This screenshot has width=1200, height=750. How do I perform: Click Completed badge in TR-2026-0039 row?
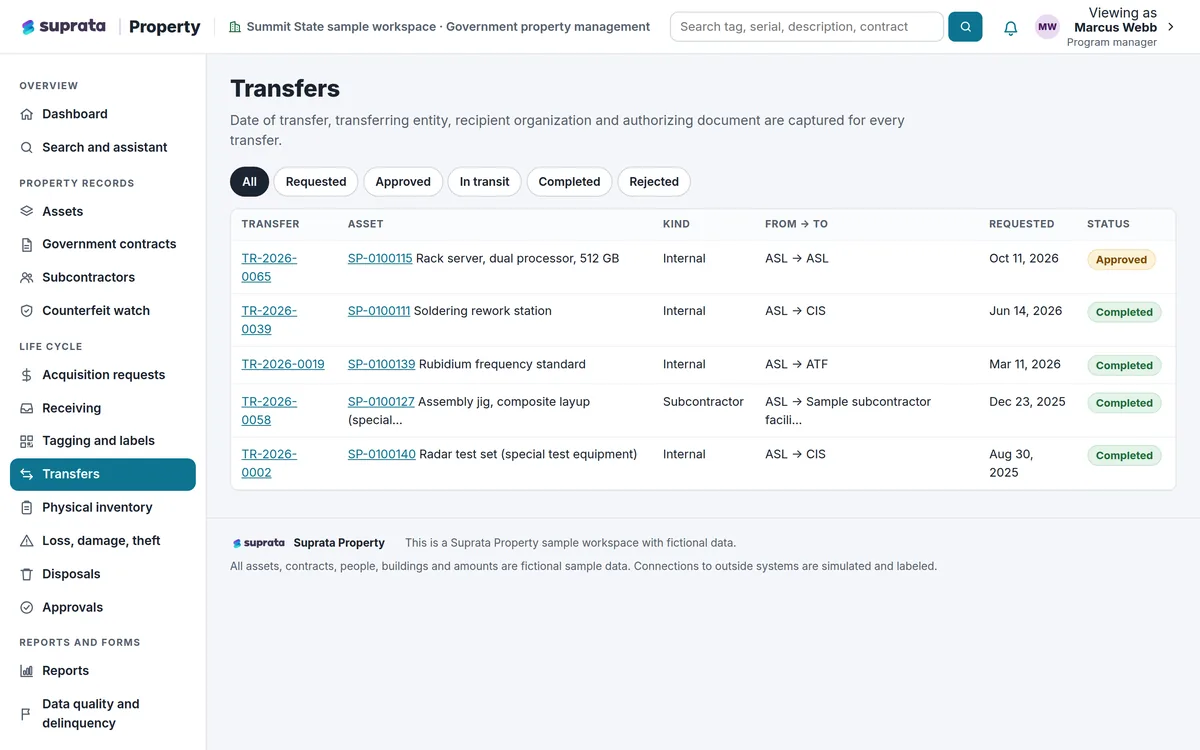point(1124,312)
